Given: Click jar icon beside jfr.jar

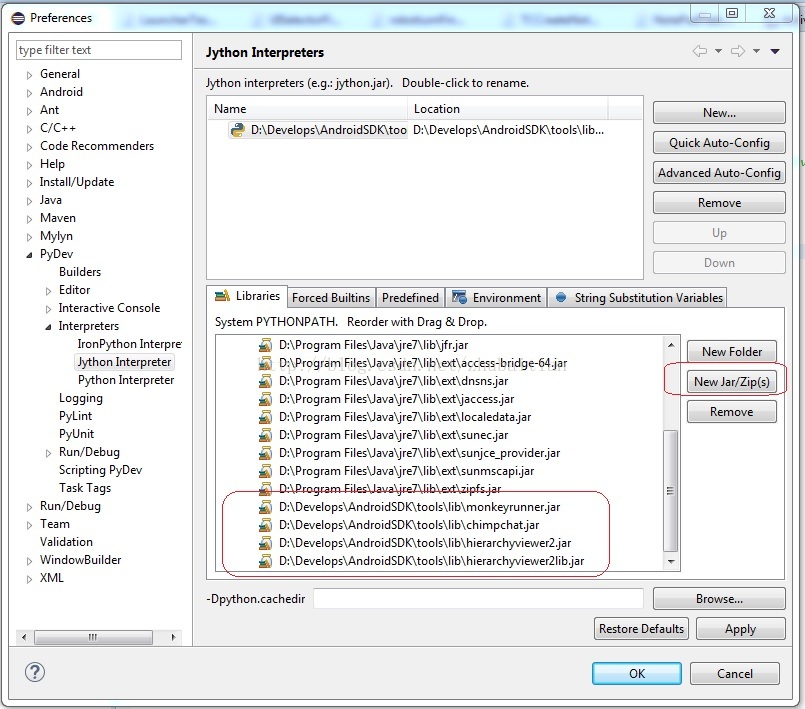Looking at the screenshot, I should pyautogui.click(x=265, y=345).
